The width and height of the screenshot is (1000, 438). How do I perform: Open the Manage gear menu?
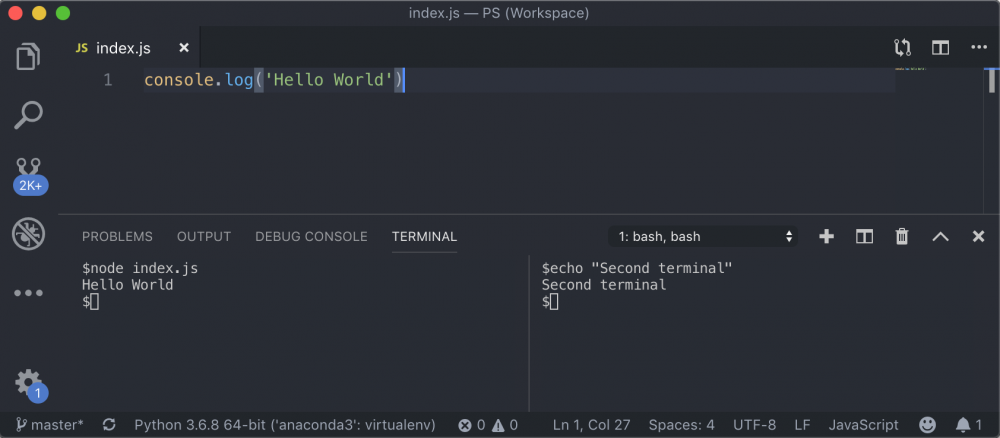click(29, 384)
